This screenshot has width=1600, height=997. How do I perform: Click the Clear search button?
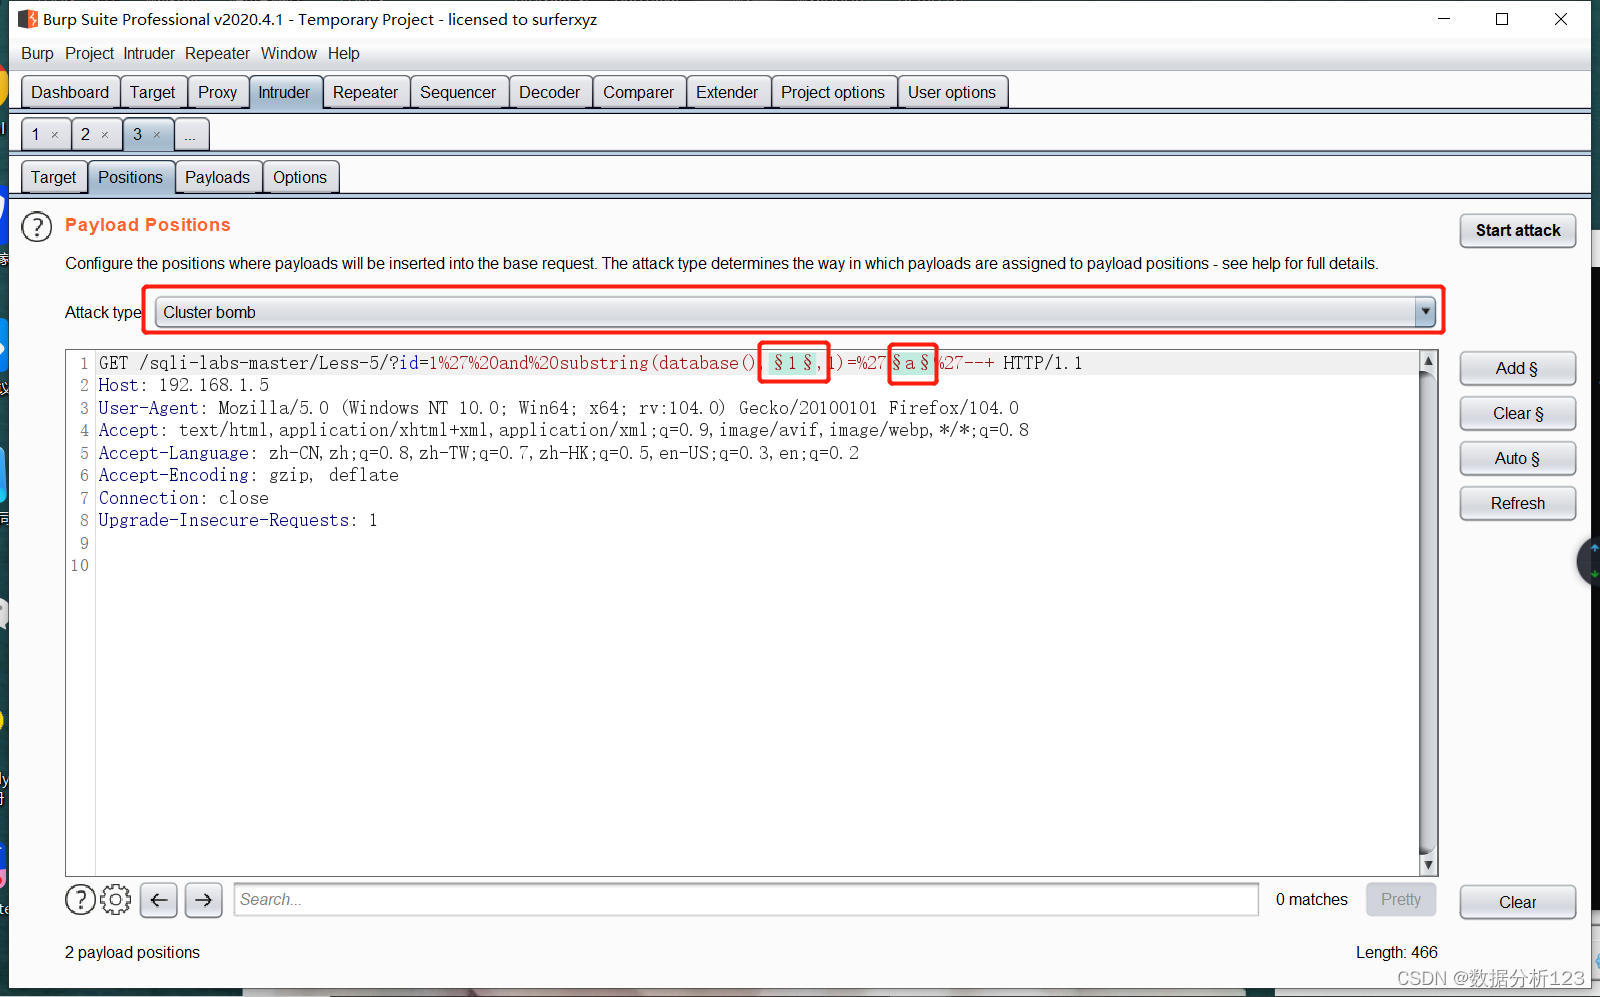[x=1518, y=902]
